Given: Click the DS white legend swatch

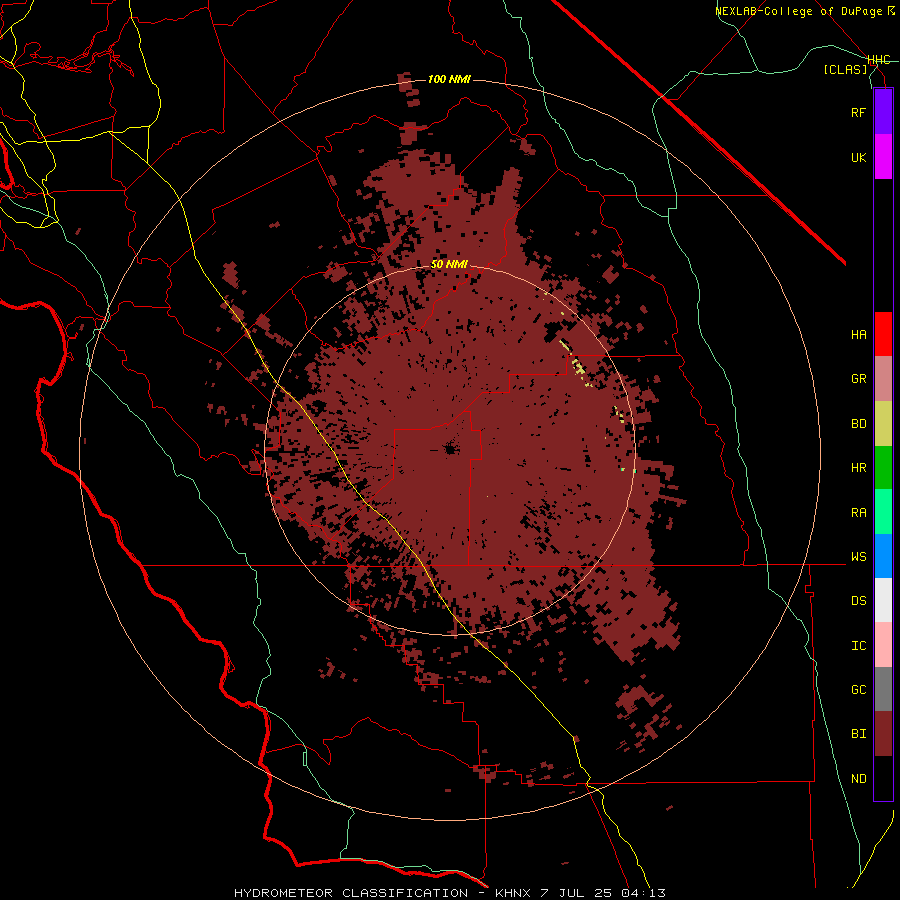Looking at the screenshot, I should pyautogui.click(x=883, y=600).
